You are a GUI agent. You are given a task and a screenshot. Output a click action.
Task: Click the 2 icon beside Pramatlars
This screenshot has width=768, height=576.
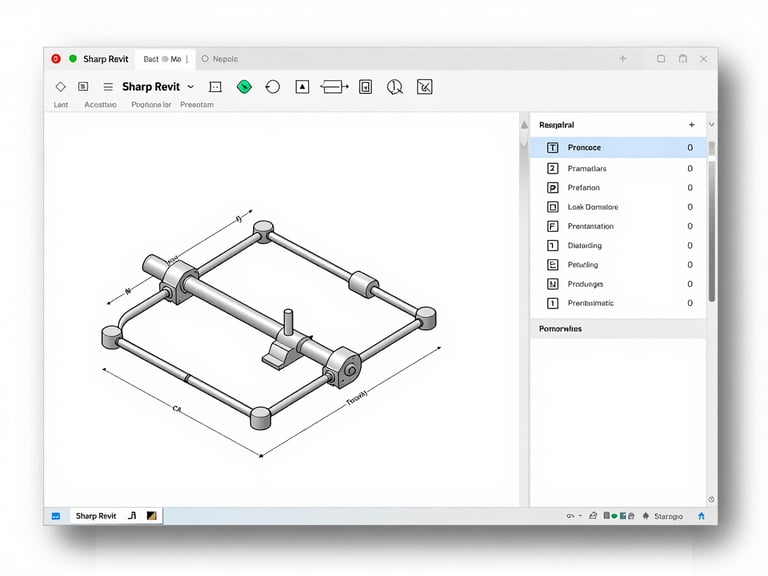point(552,168)
